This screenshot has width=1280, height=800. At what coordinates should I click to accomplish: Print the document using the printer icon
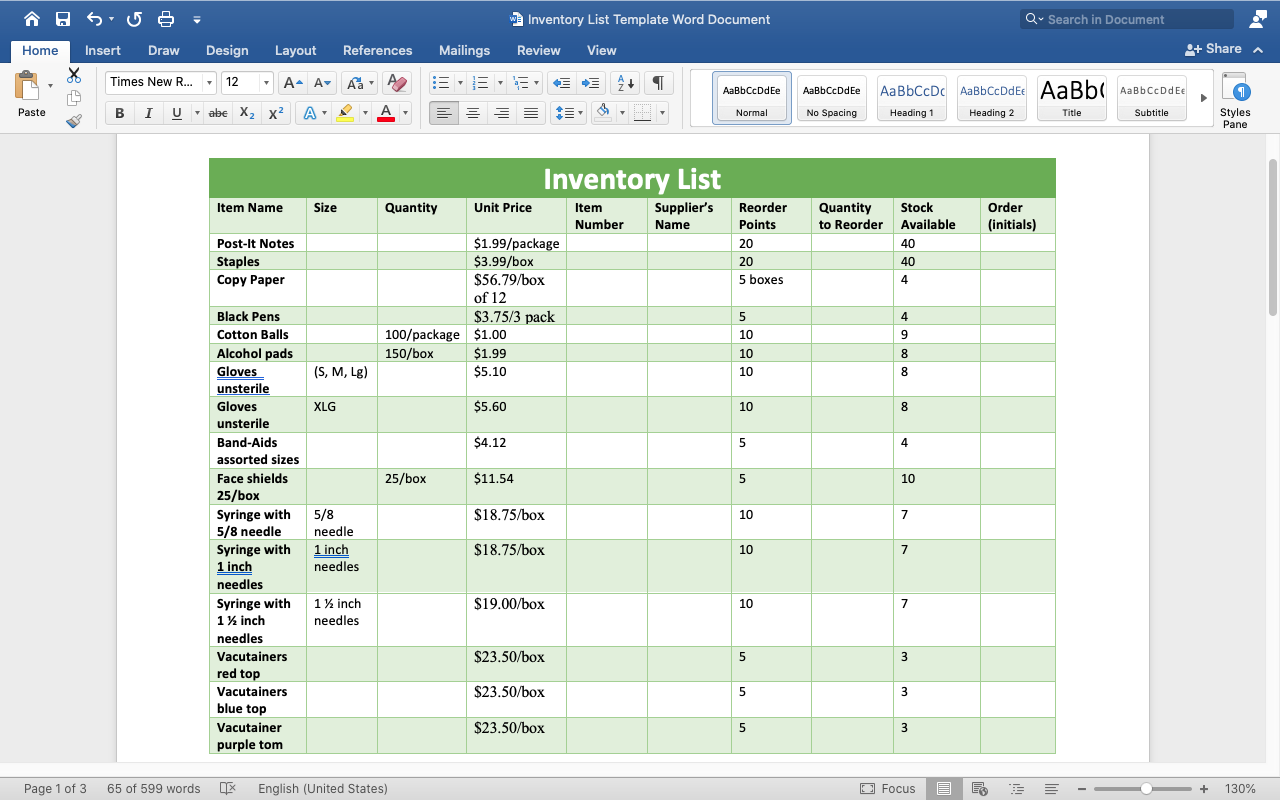(166, 19)
